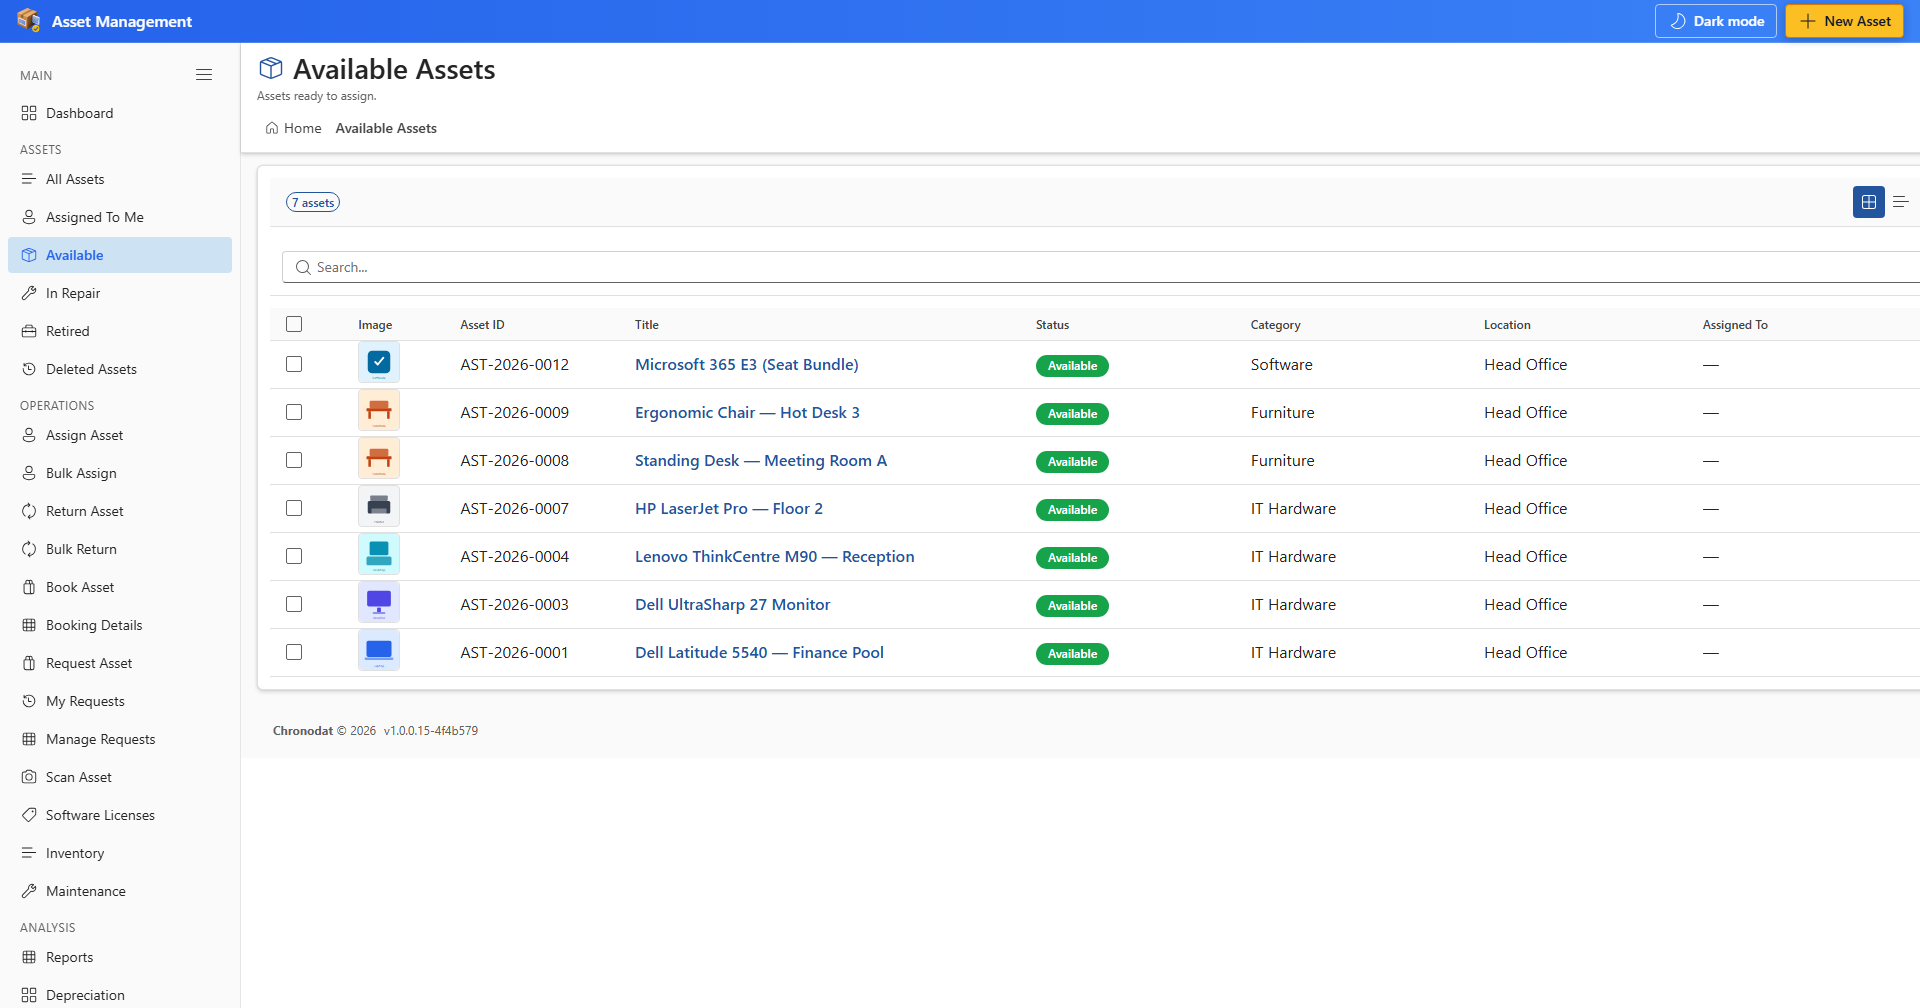Sort by Category column header
This screenshot has width=1920, height=1008.
(1275, 325)
